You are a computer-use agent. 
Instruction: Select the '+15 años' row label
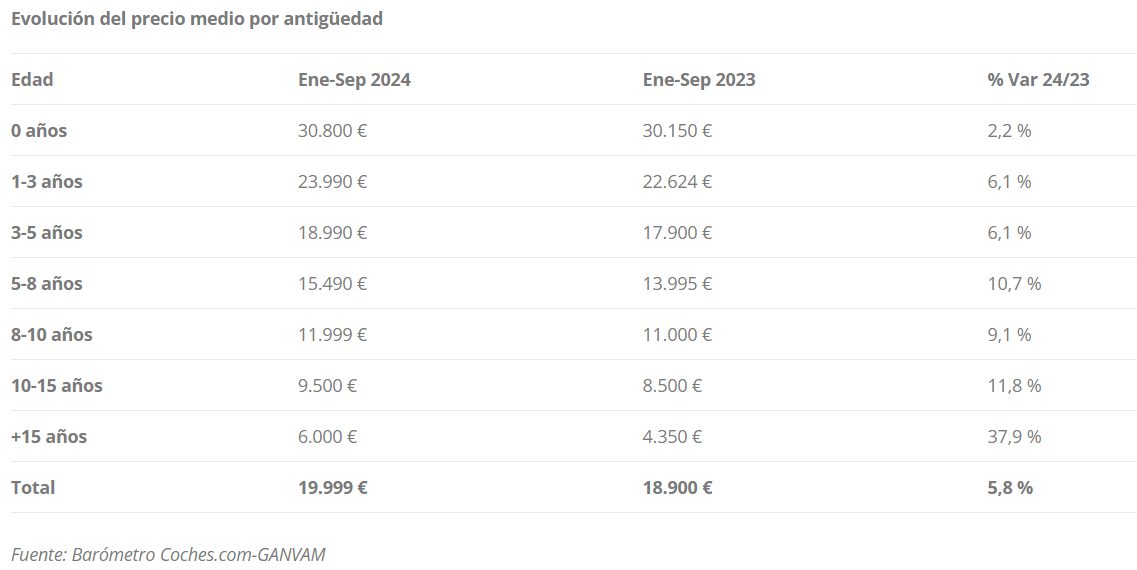49,437
